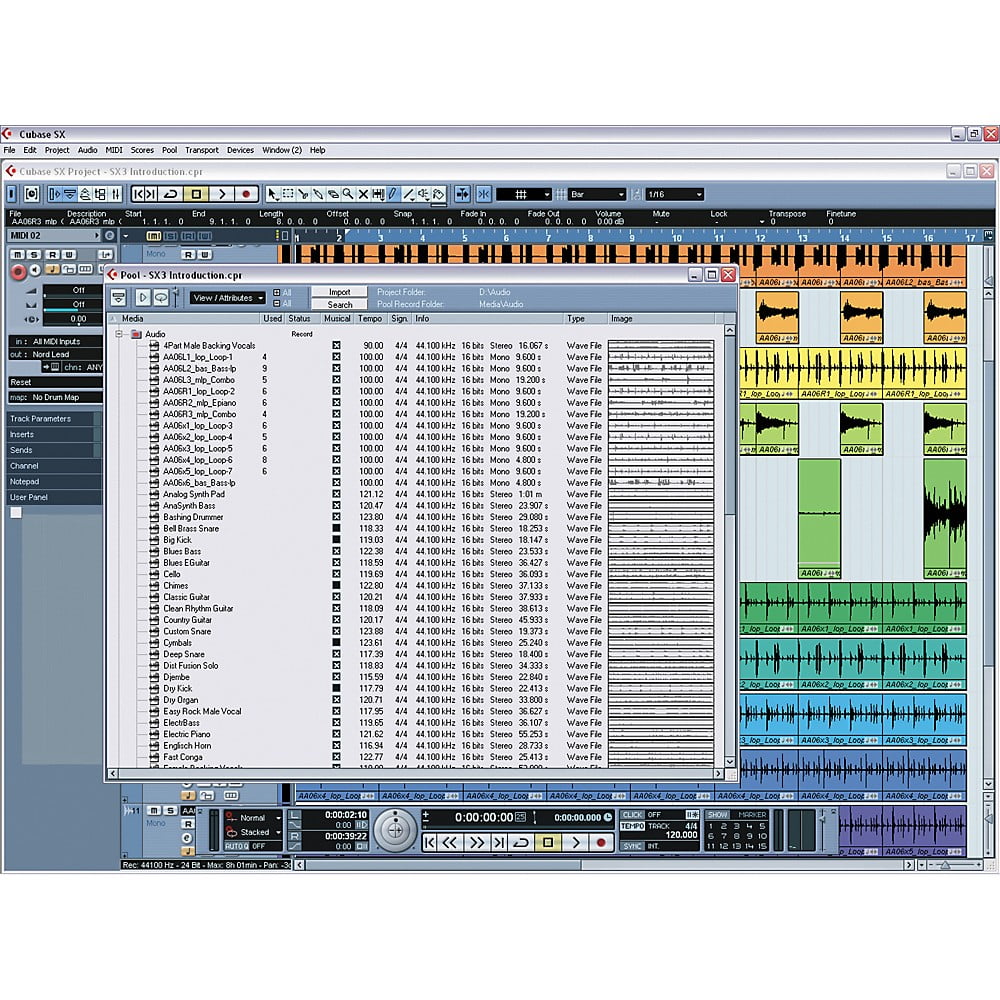Toggle Musical mode for Big Kick
The width and height of the screenshot is (1000, 1000).
[x=336, y=540]
